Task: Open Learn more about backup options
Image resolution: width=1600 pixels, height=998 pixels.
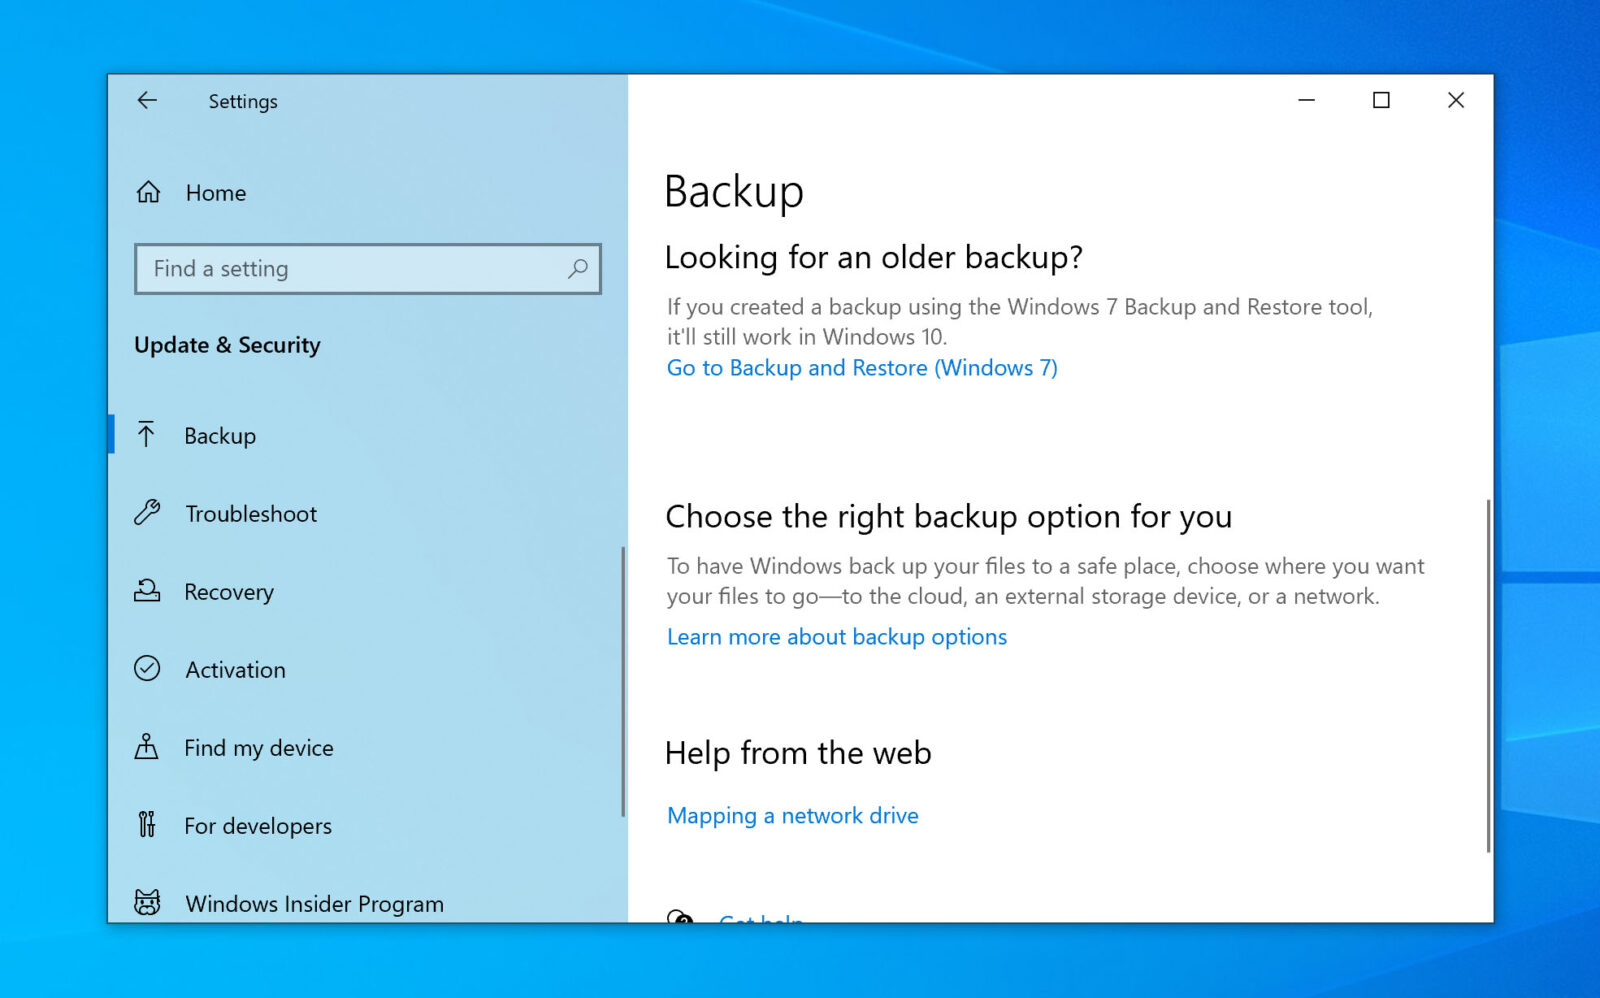Action: point(836,636)
